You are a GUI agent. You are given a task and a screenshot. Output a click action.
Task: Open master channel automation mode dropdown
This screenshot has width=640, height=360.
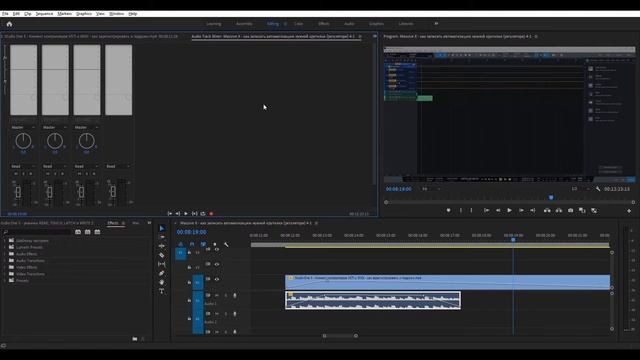pos(118,167)
